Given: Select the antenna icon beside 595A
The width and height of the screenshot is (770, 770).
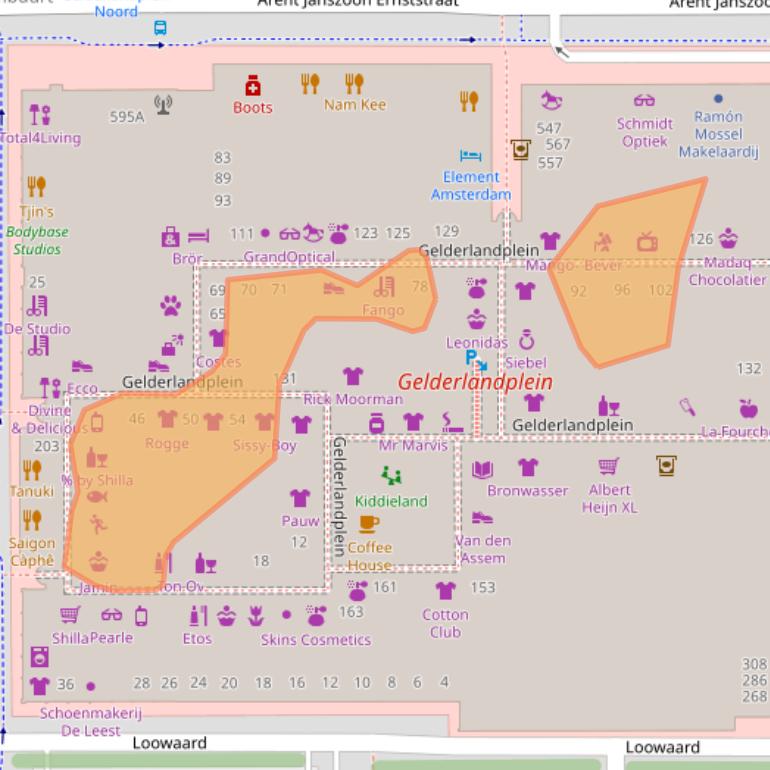Looking at the screenshot, I should pyautogui.click(x=163, y=103).
